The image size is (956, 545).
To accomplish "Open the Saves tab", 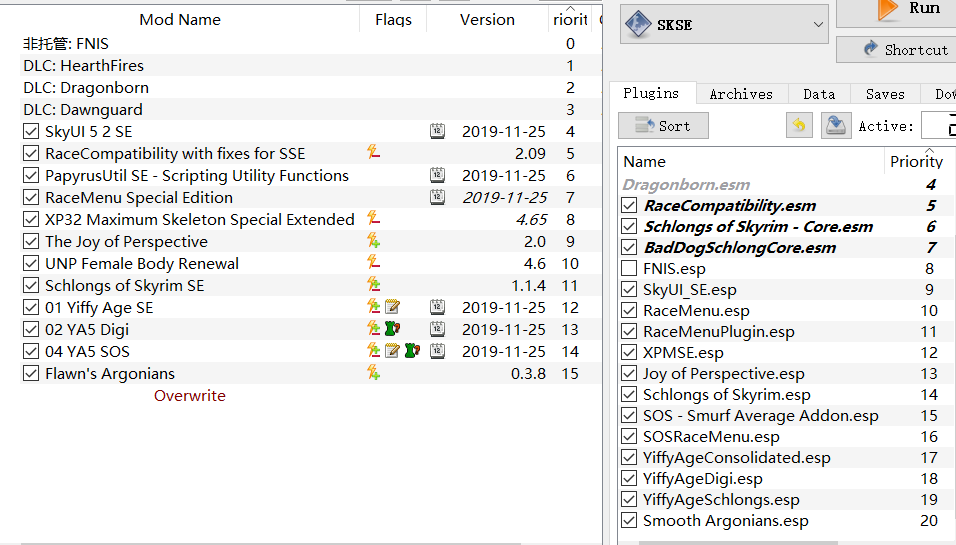I will [x=885, y=94].
